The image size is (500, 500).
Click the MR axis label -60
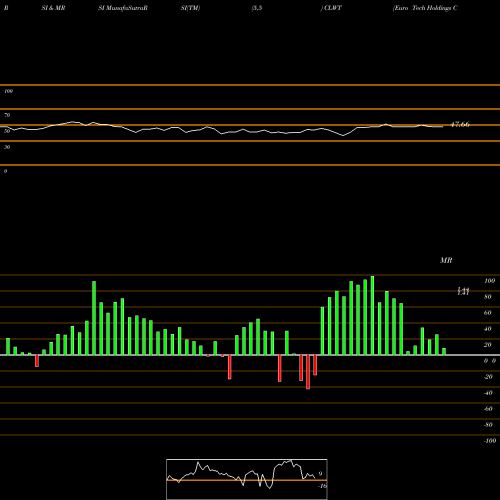[488, 409]
